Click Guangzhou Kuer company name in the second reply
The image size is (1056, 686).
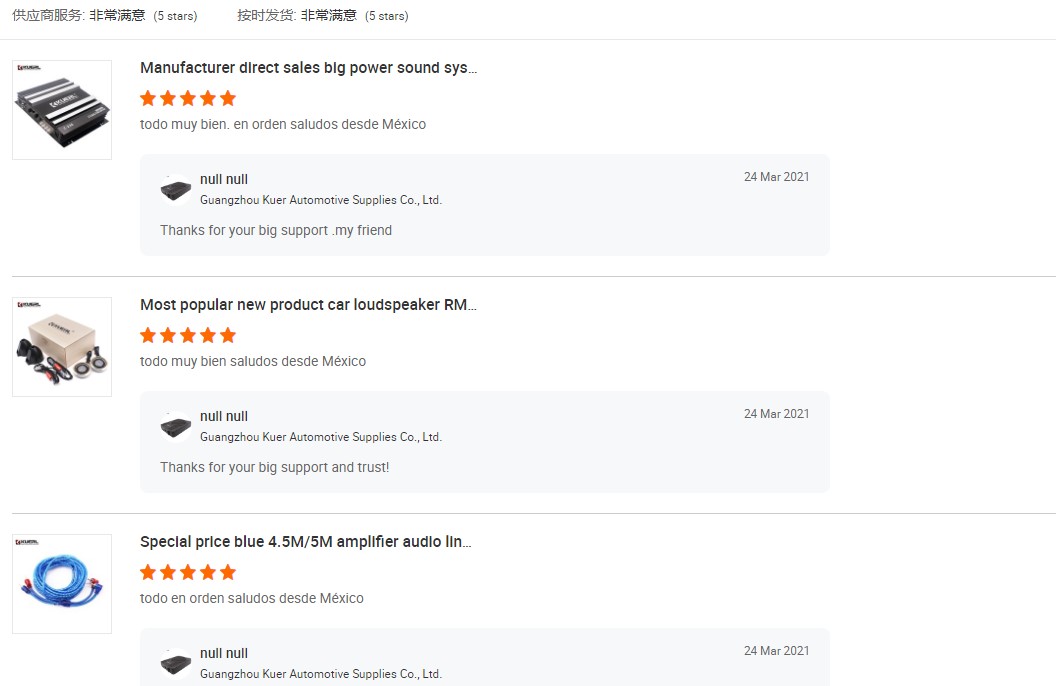click(x=320, y=437)
